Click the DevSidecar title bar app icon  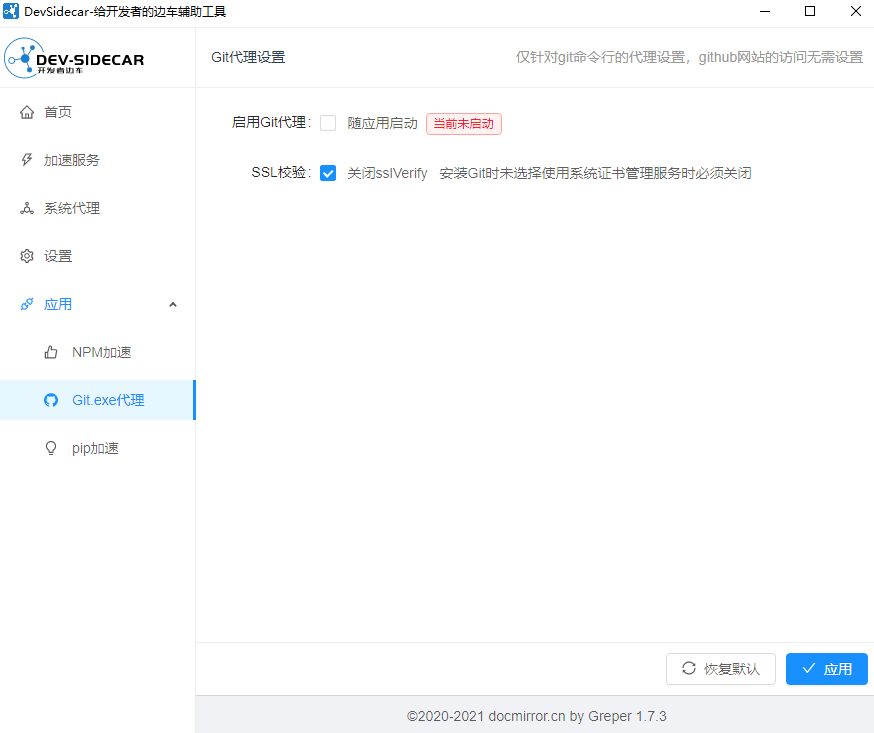coord(11,11)
